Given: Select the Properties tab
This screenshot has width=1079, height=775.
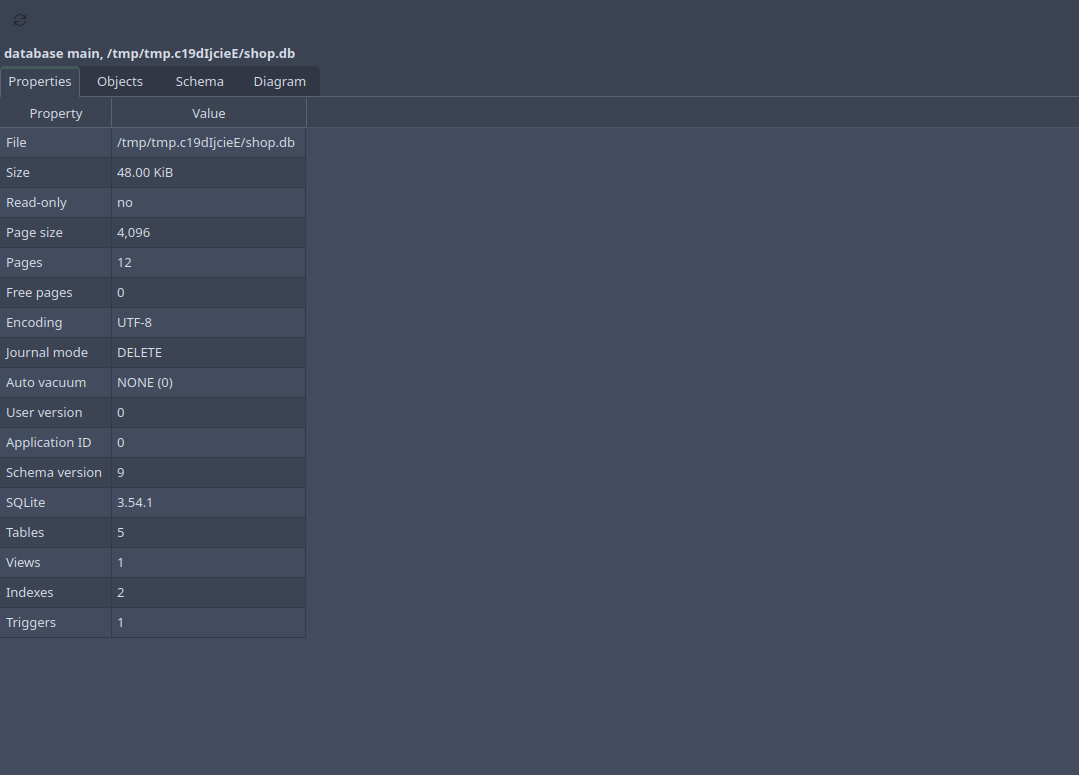Looking at the screenshot, I should tap(40, 81).
